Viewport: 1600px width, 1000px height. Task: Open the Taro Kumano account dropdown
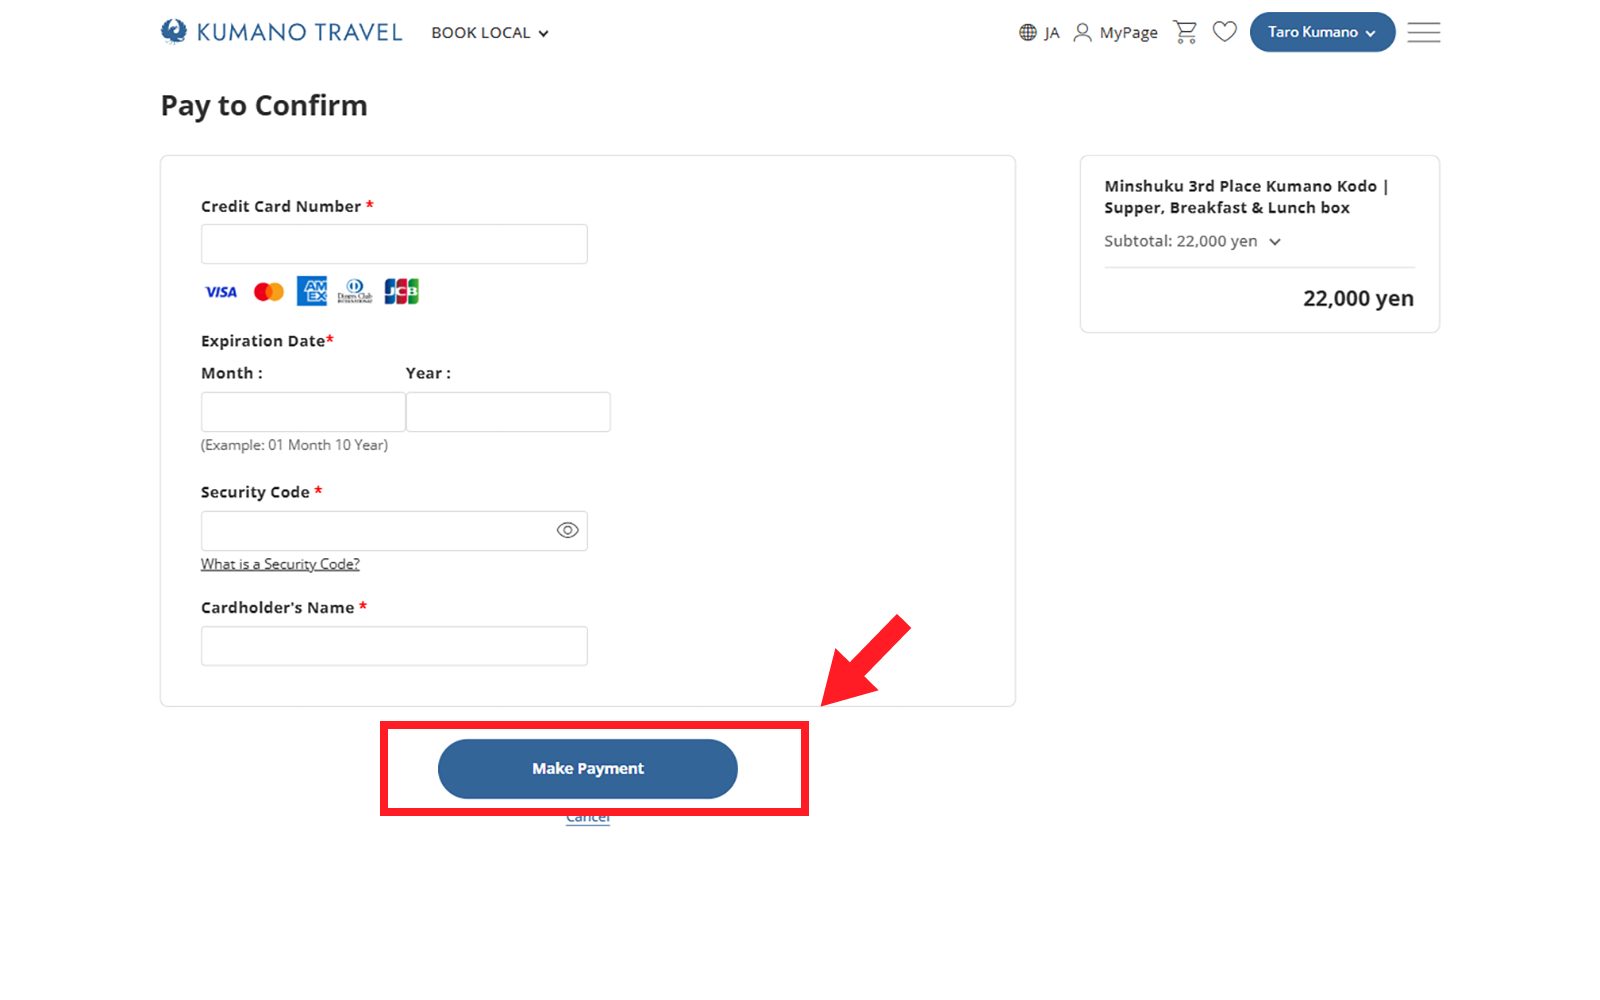(1321, 32)
